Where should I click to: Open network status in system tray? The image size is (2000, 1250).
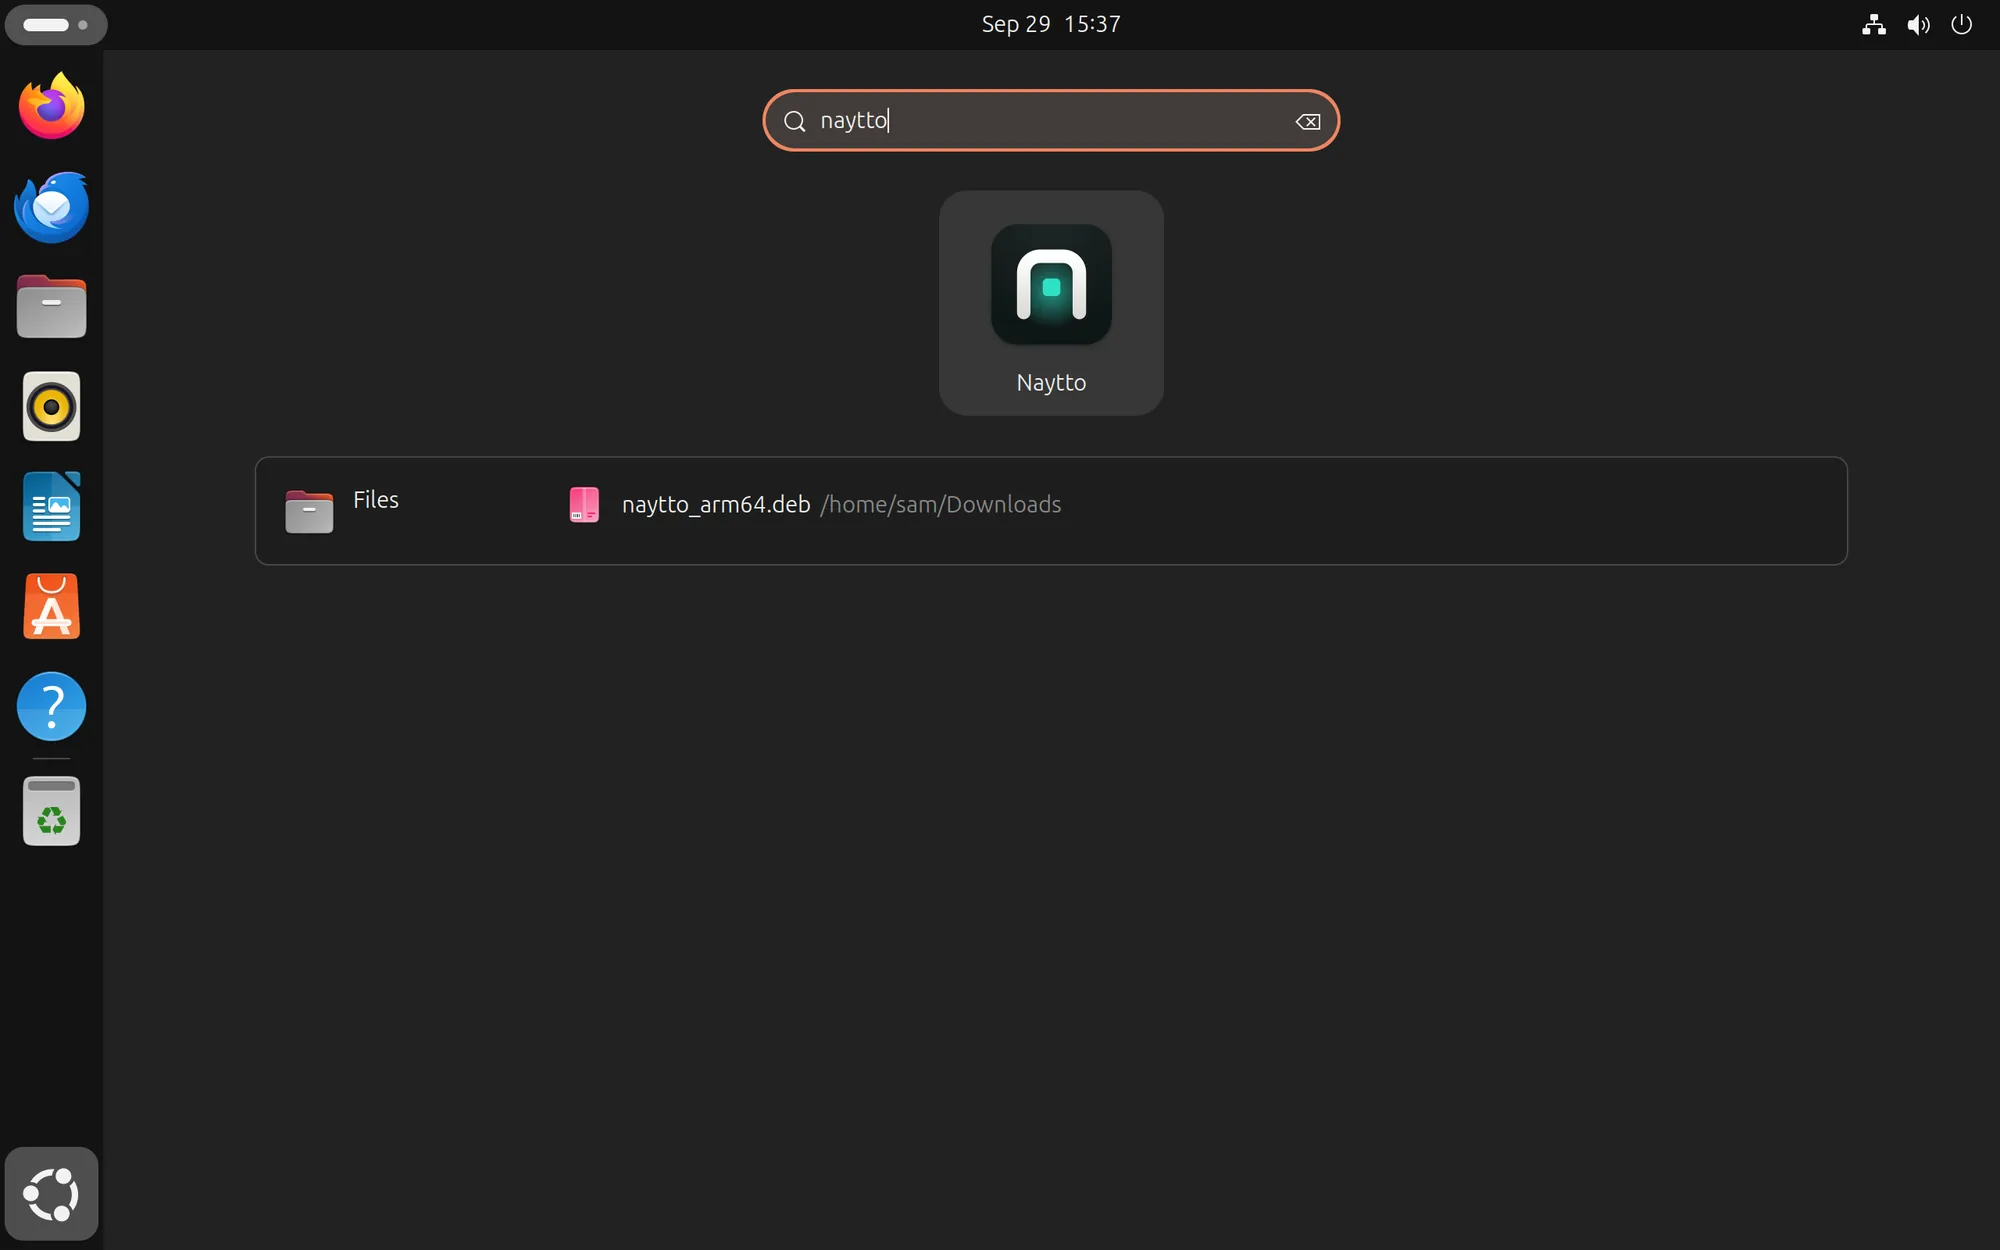(1874, 24)
